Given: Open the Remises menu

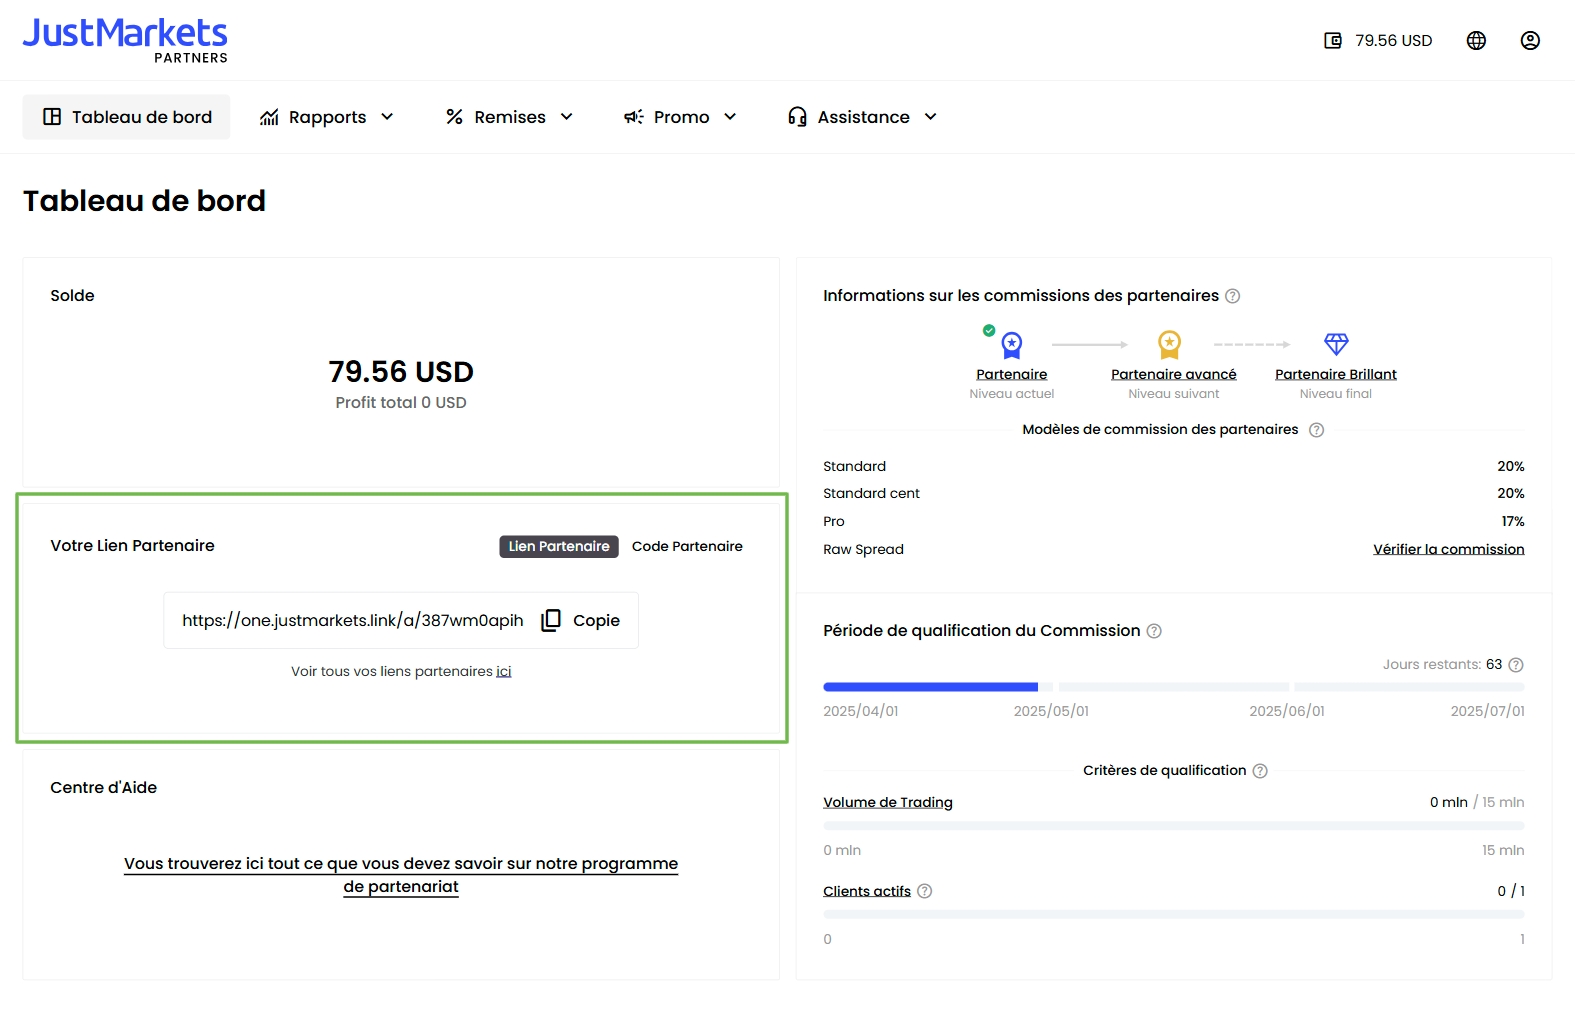Looking at the screenshot, I should tap(510, 117).
